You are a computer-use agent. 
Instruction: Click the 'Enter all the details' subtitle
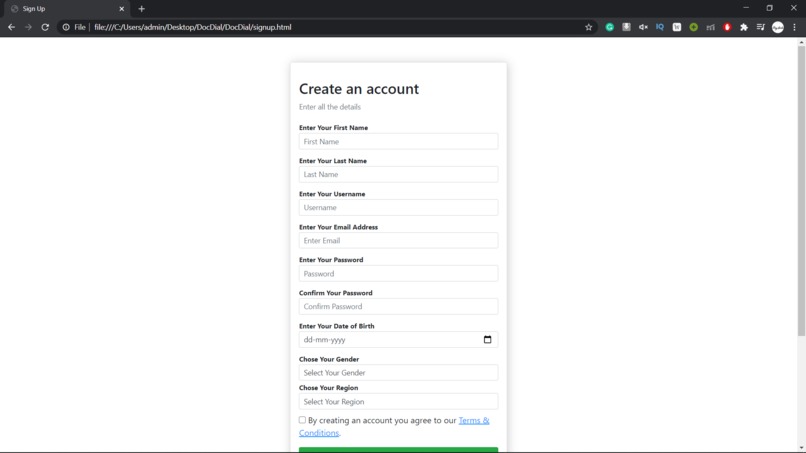click(x=330, y=107)
